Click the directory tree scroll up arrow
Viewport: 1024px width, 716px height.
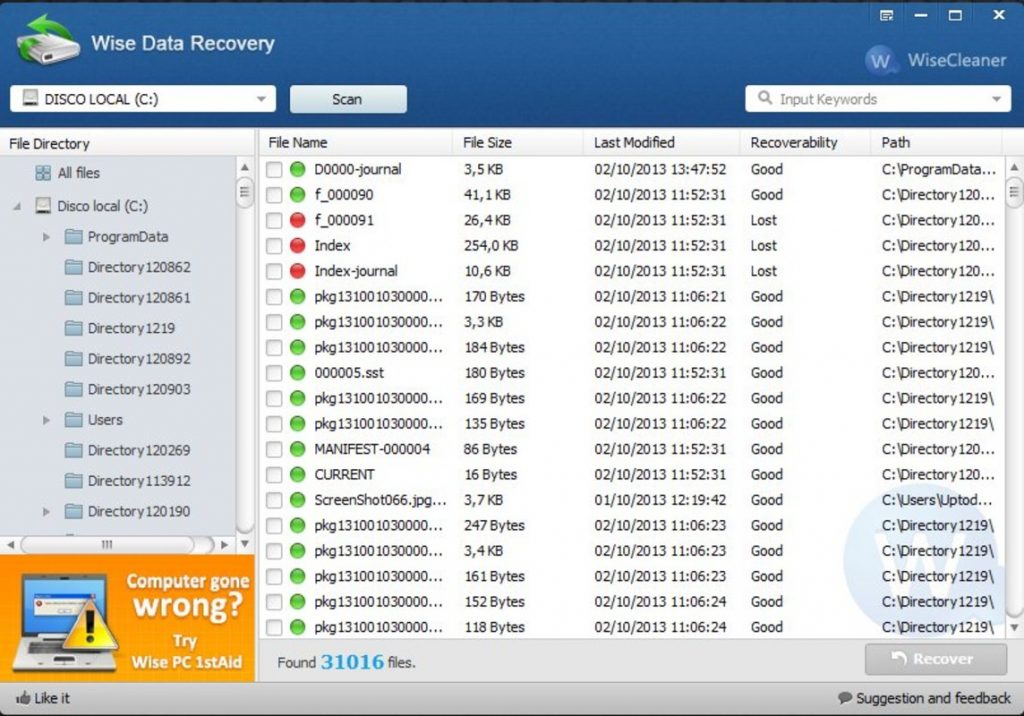[244, 167]
